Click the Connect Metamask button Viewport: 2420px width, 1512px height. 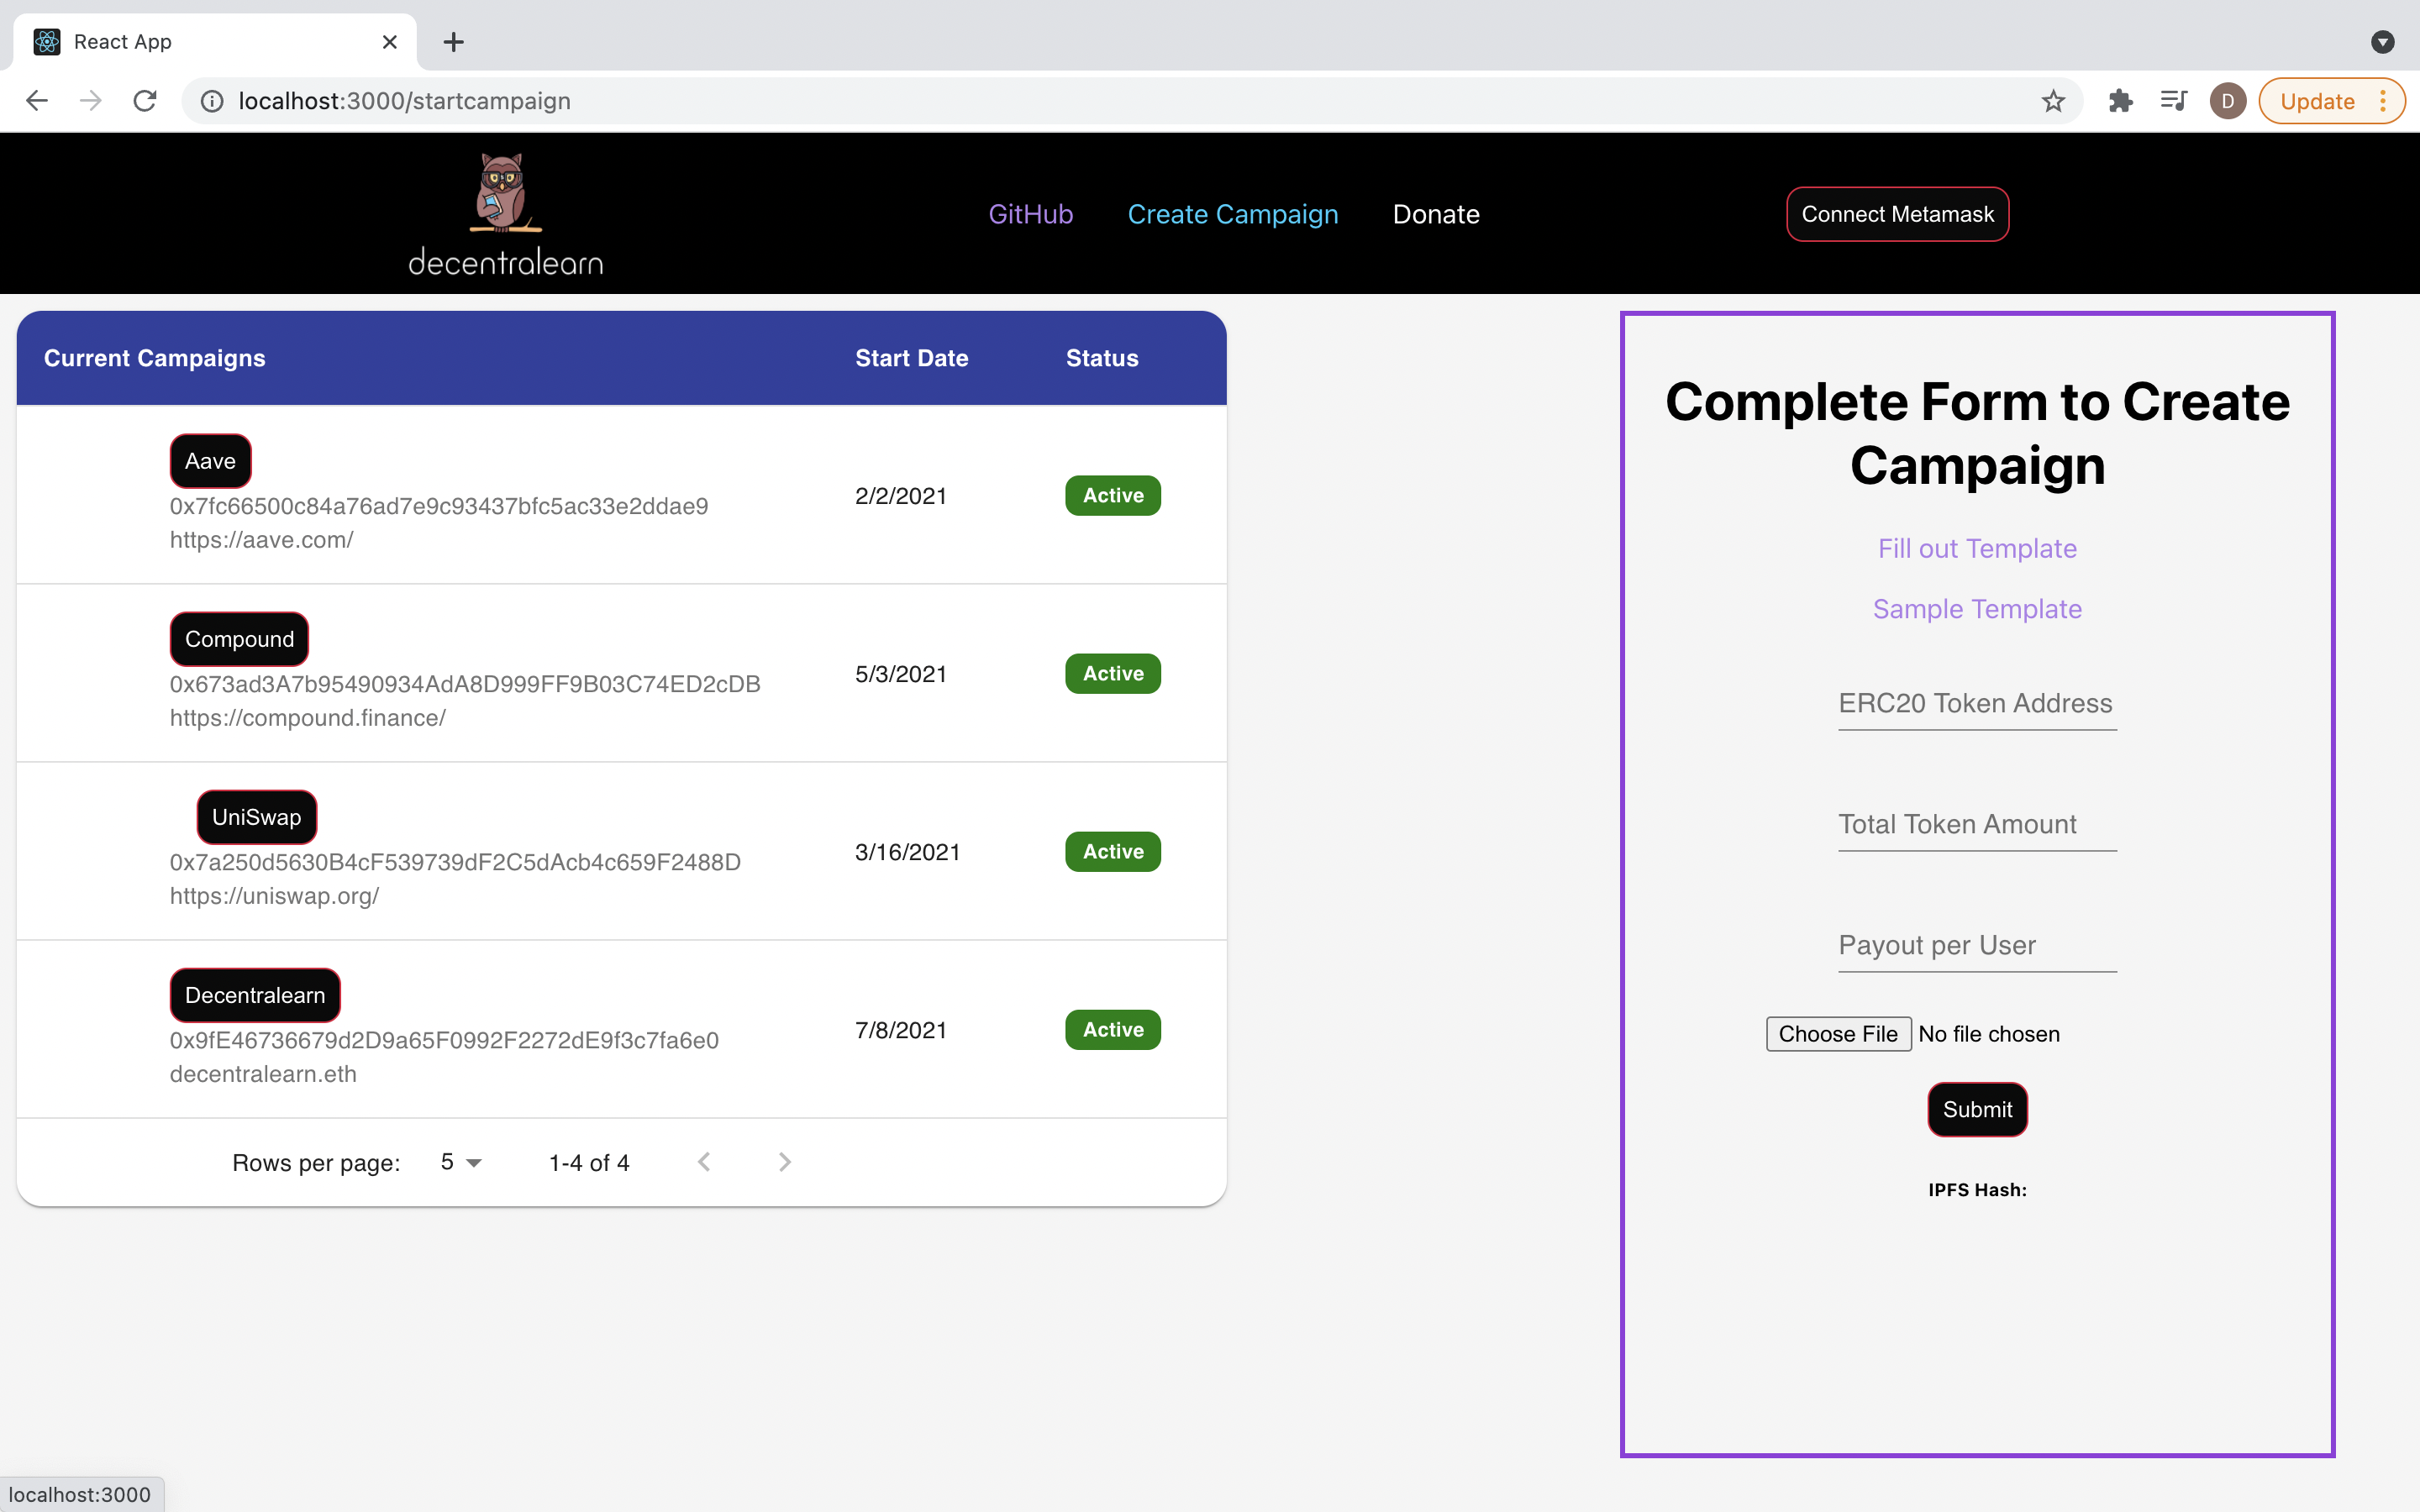click(1897, 214)
